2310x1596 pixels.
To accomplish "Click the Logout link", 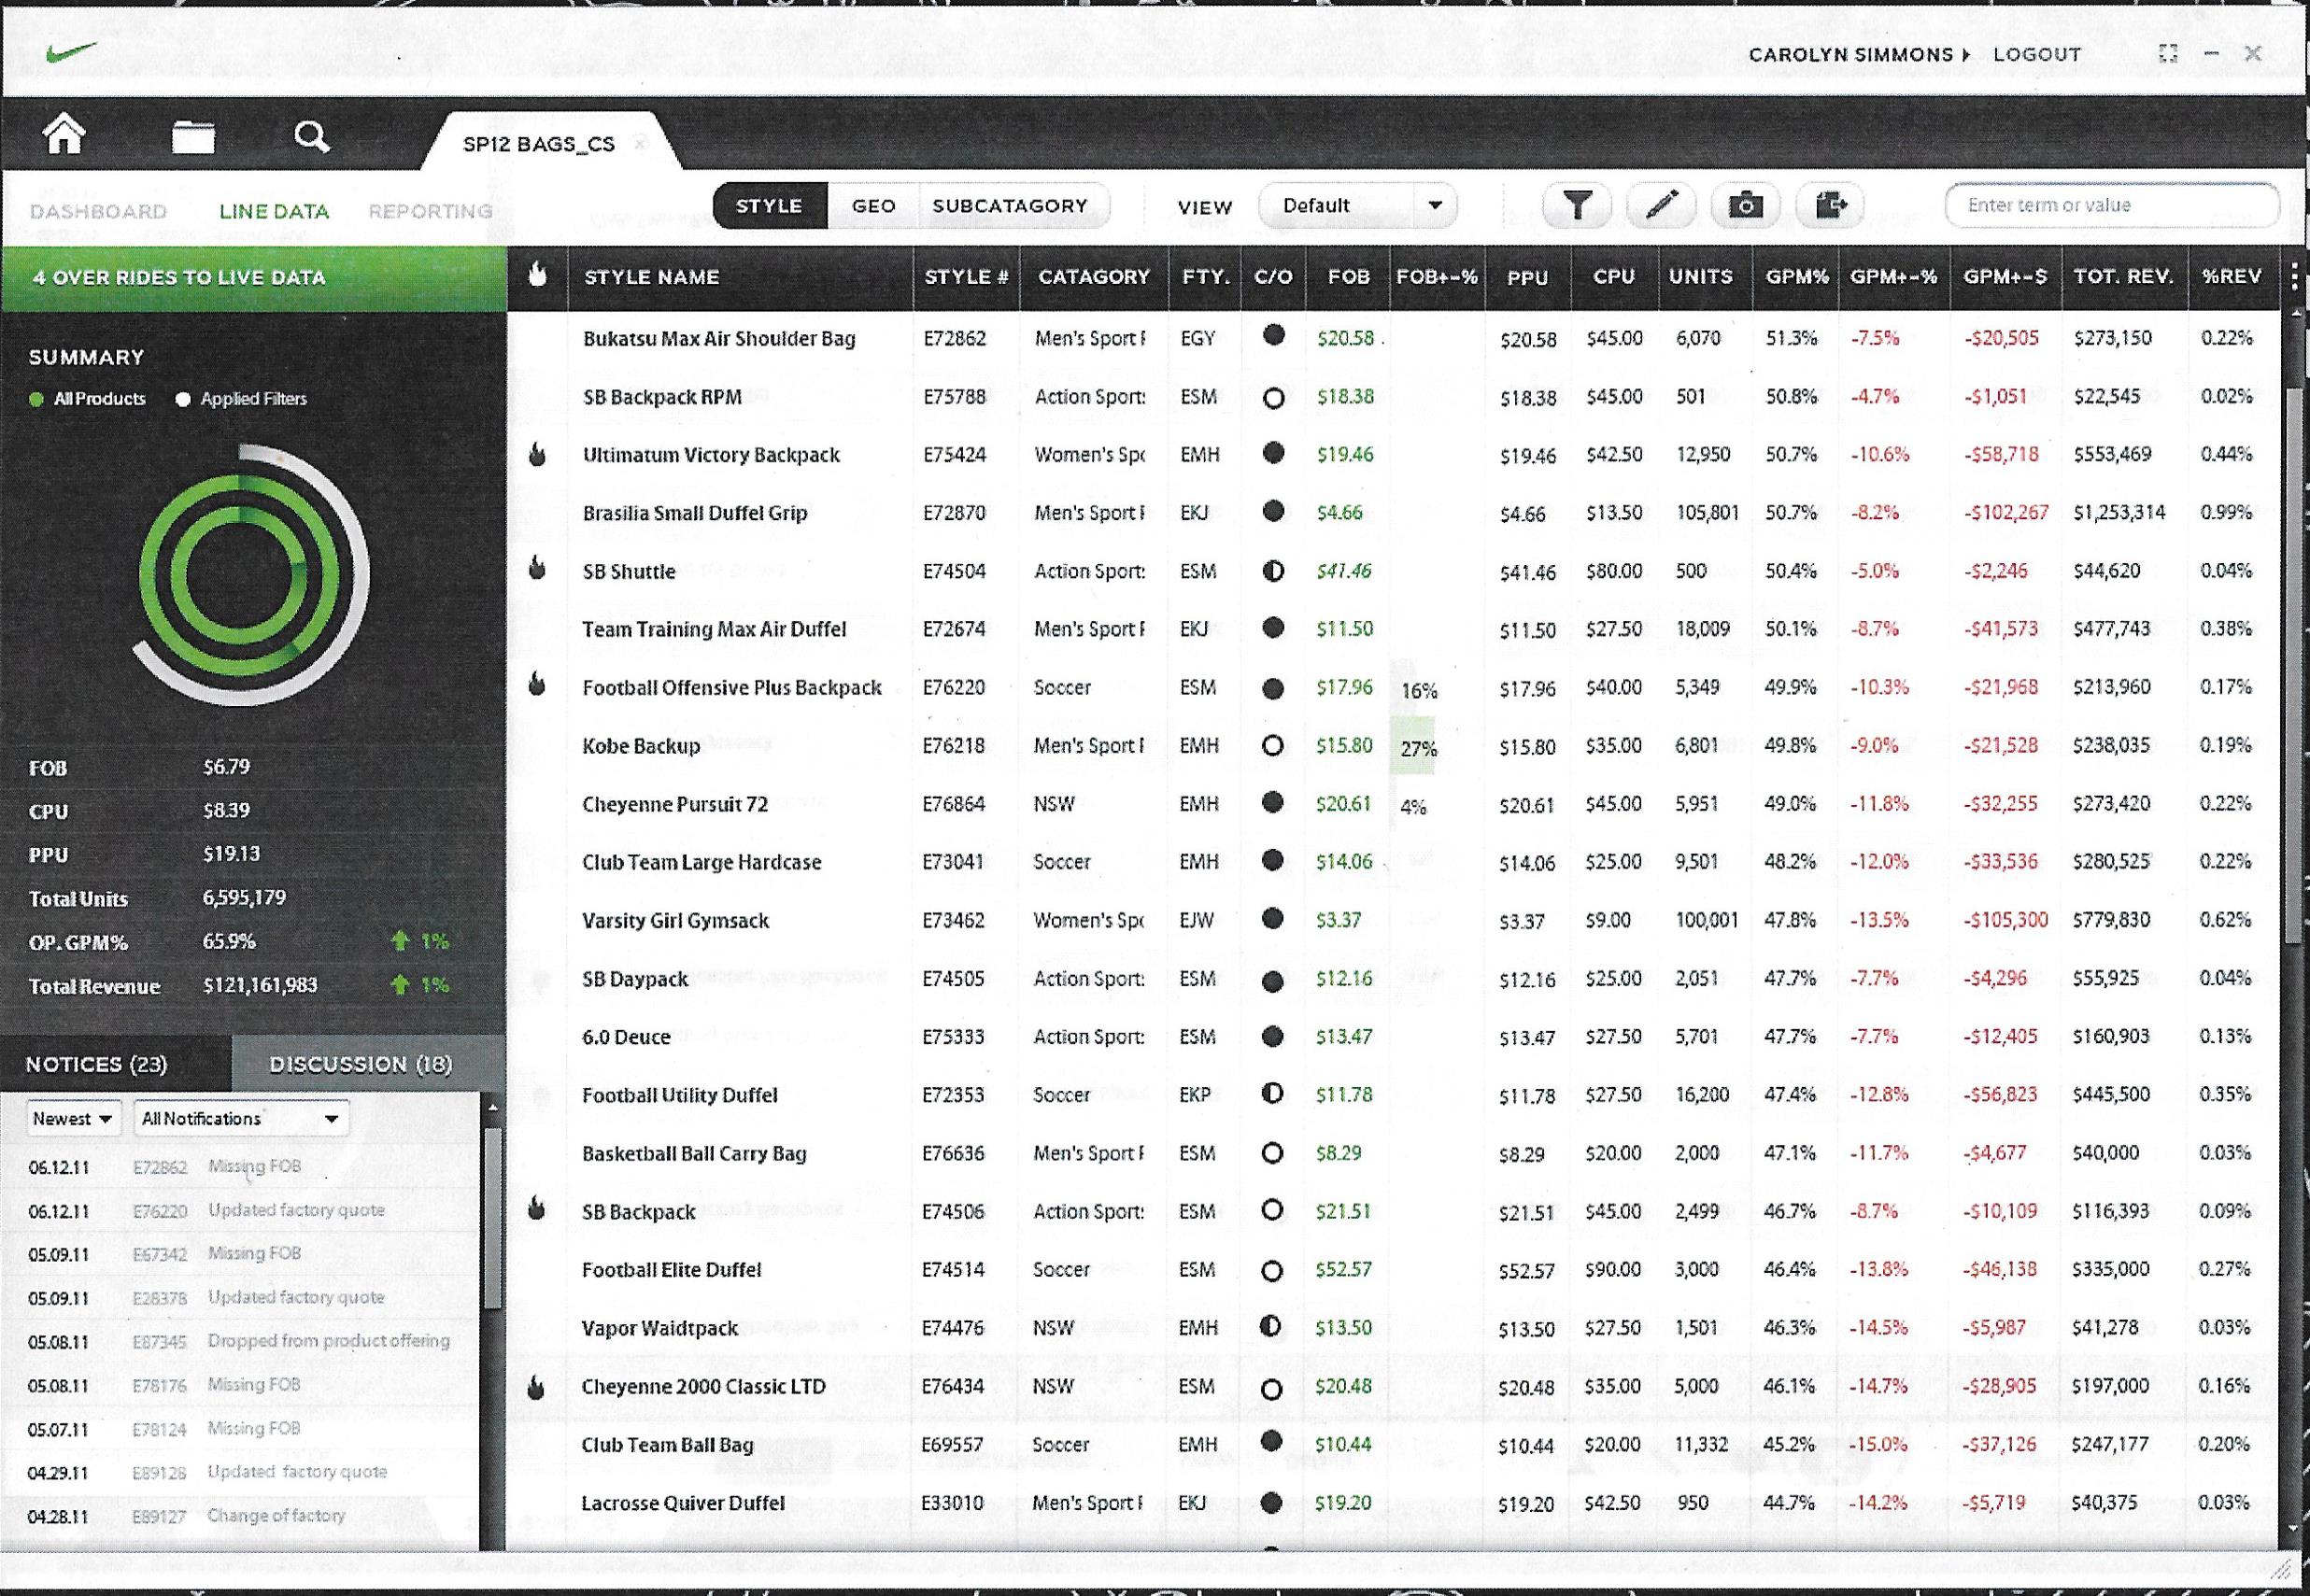I will click(x=2036, y=55).
